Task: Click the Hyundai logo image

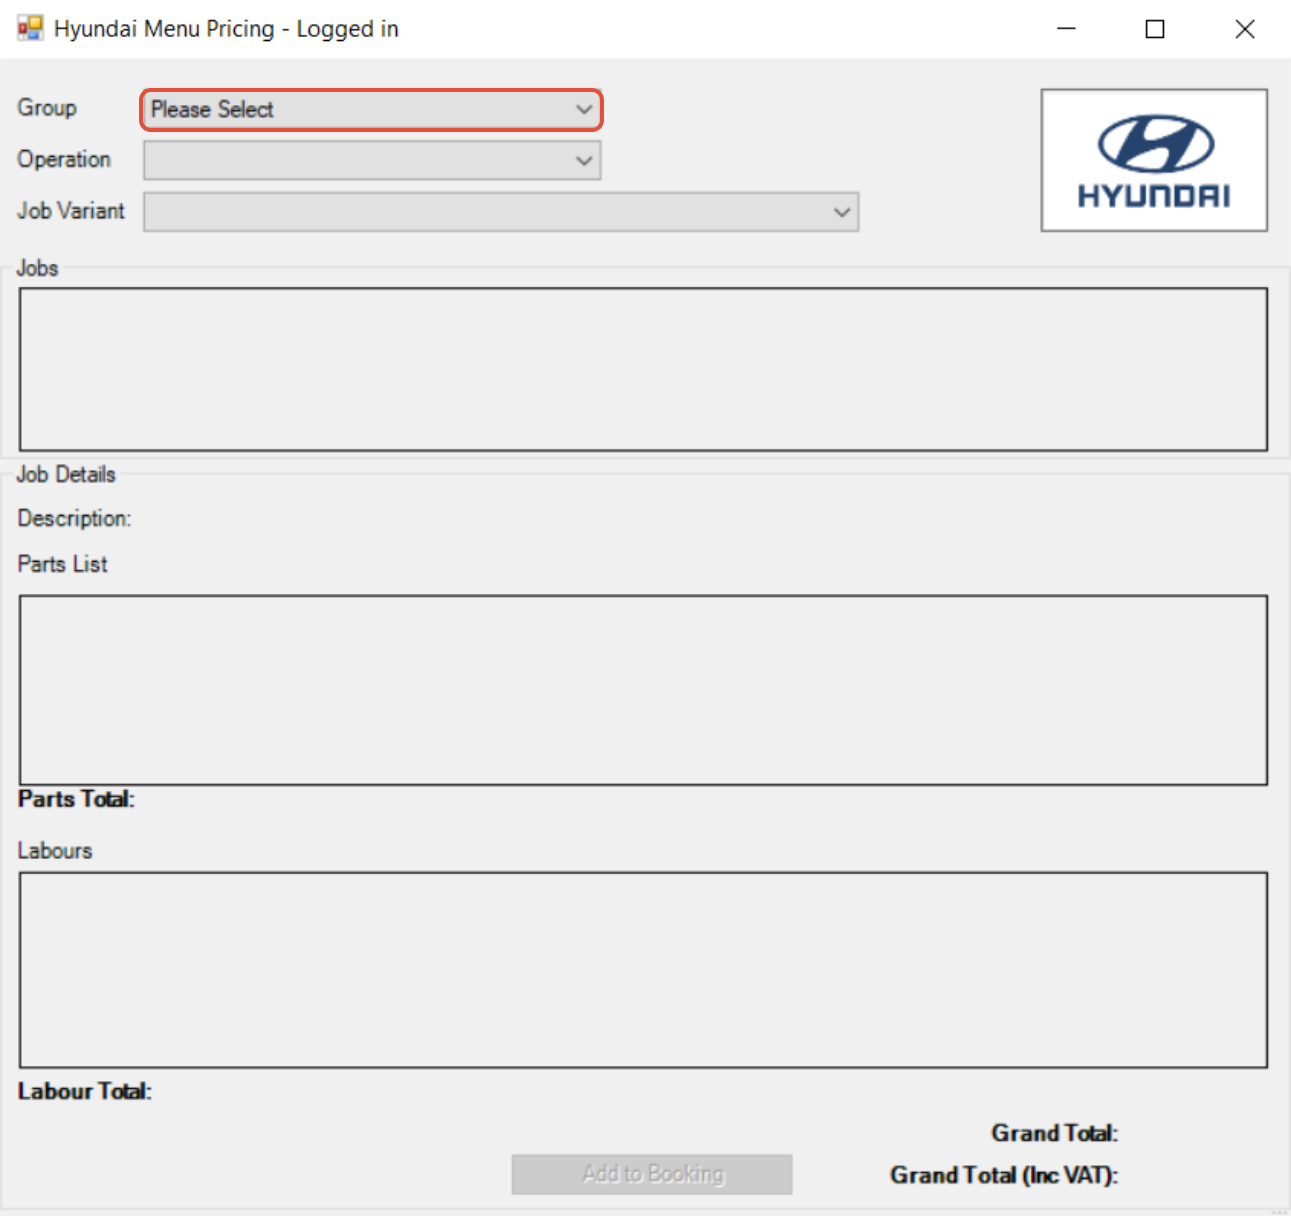Action: [x=1154, y=160]
